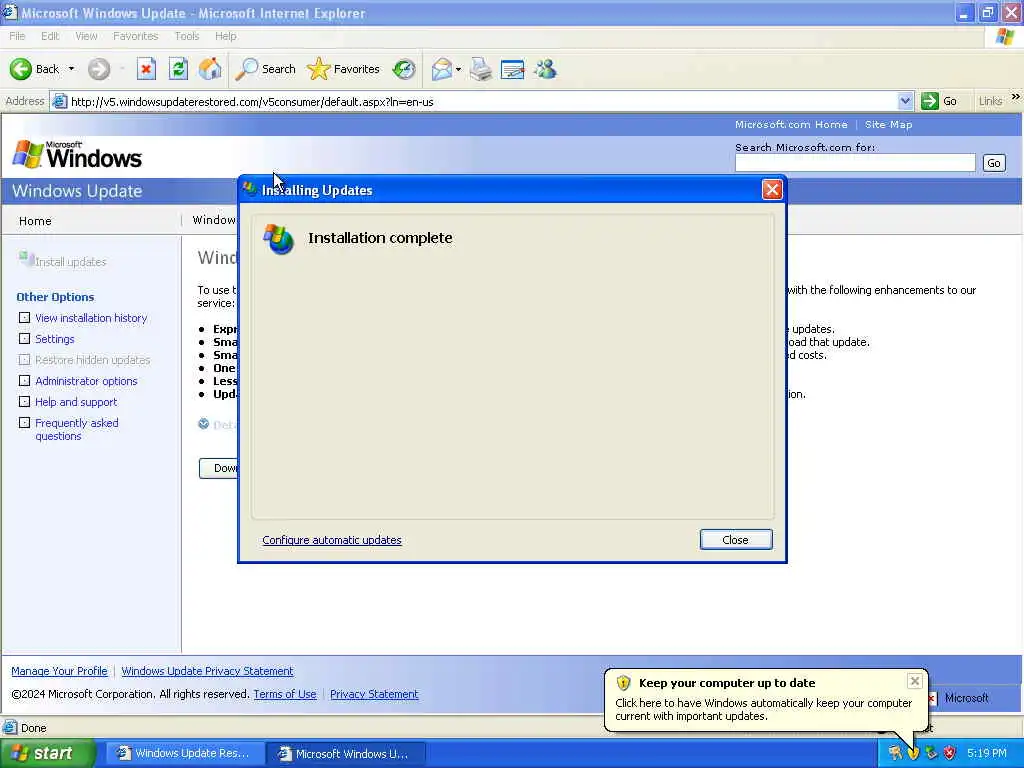This screenshot has height=768, width=1024.
Task: Click the Go button beside Microsoft search
Action: [x=994, y=163]
